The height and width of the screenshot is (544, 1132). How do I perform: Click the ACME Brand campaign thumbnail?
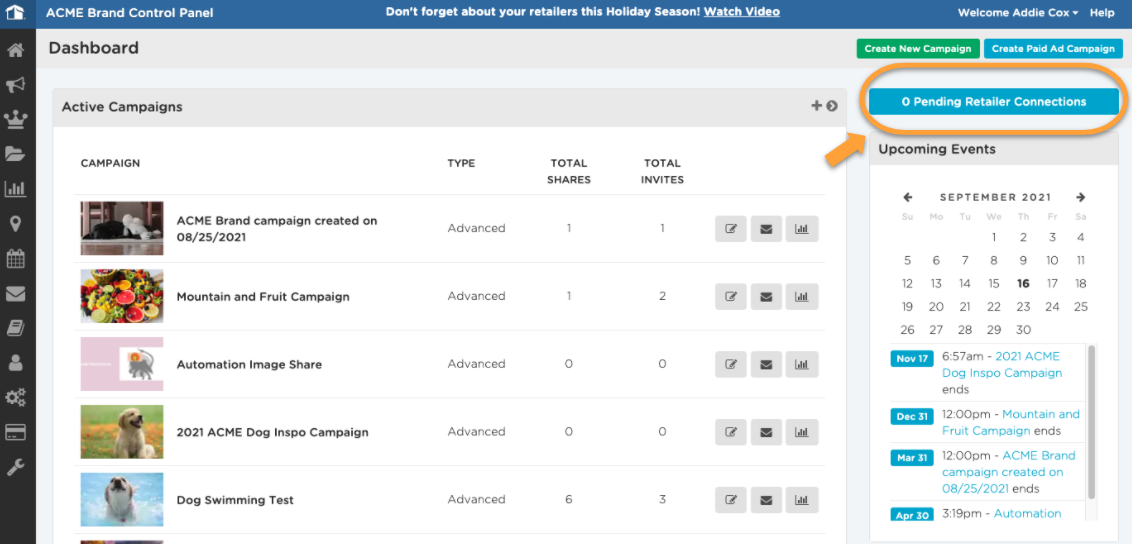click(x=121, y=228)
